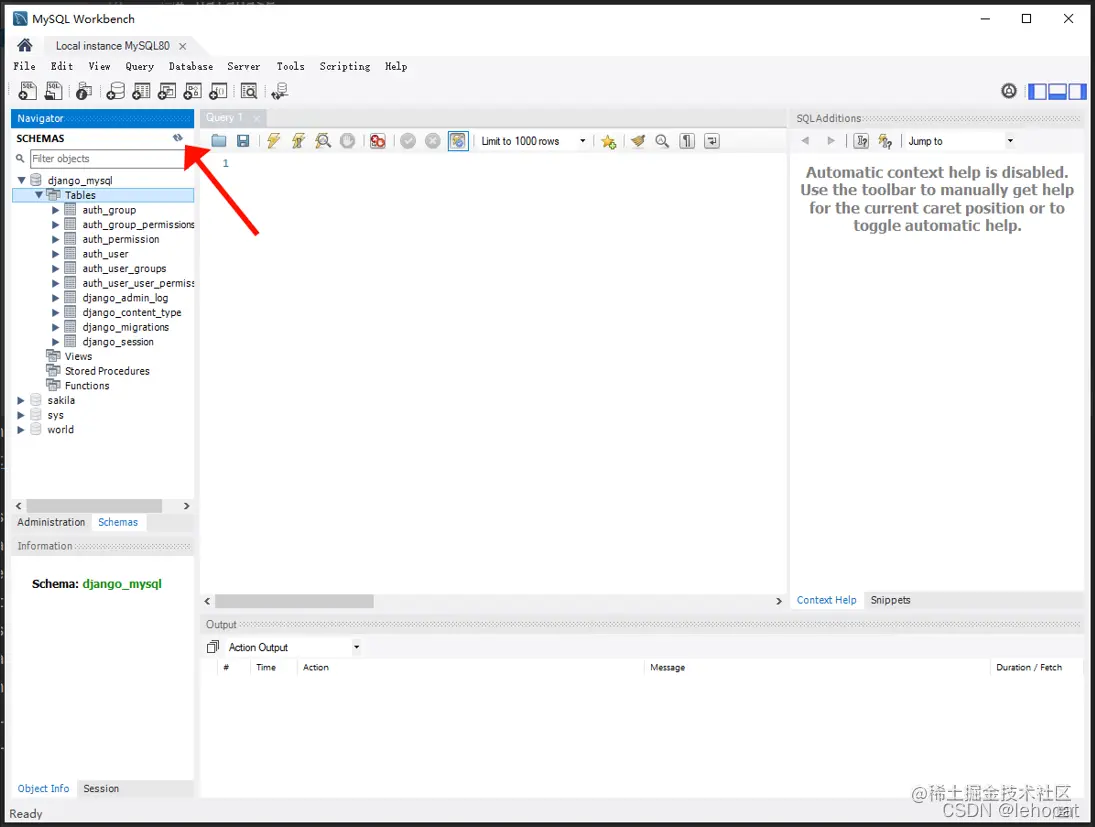Toggle word wrapping in editor
This screenshot has height=827, width=1095.
[712, 141]
